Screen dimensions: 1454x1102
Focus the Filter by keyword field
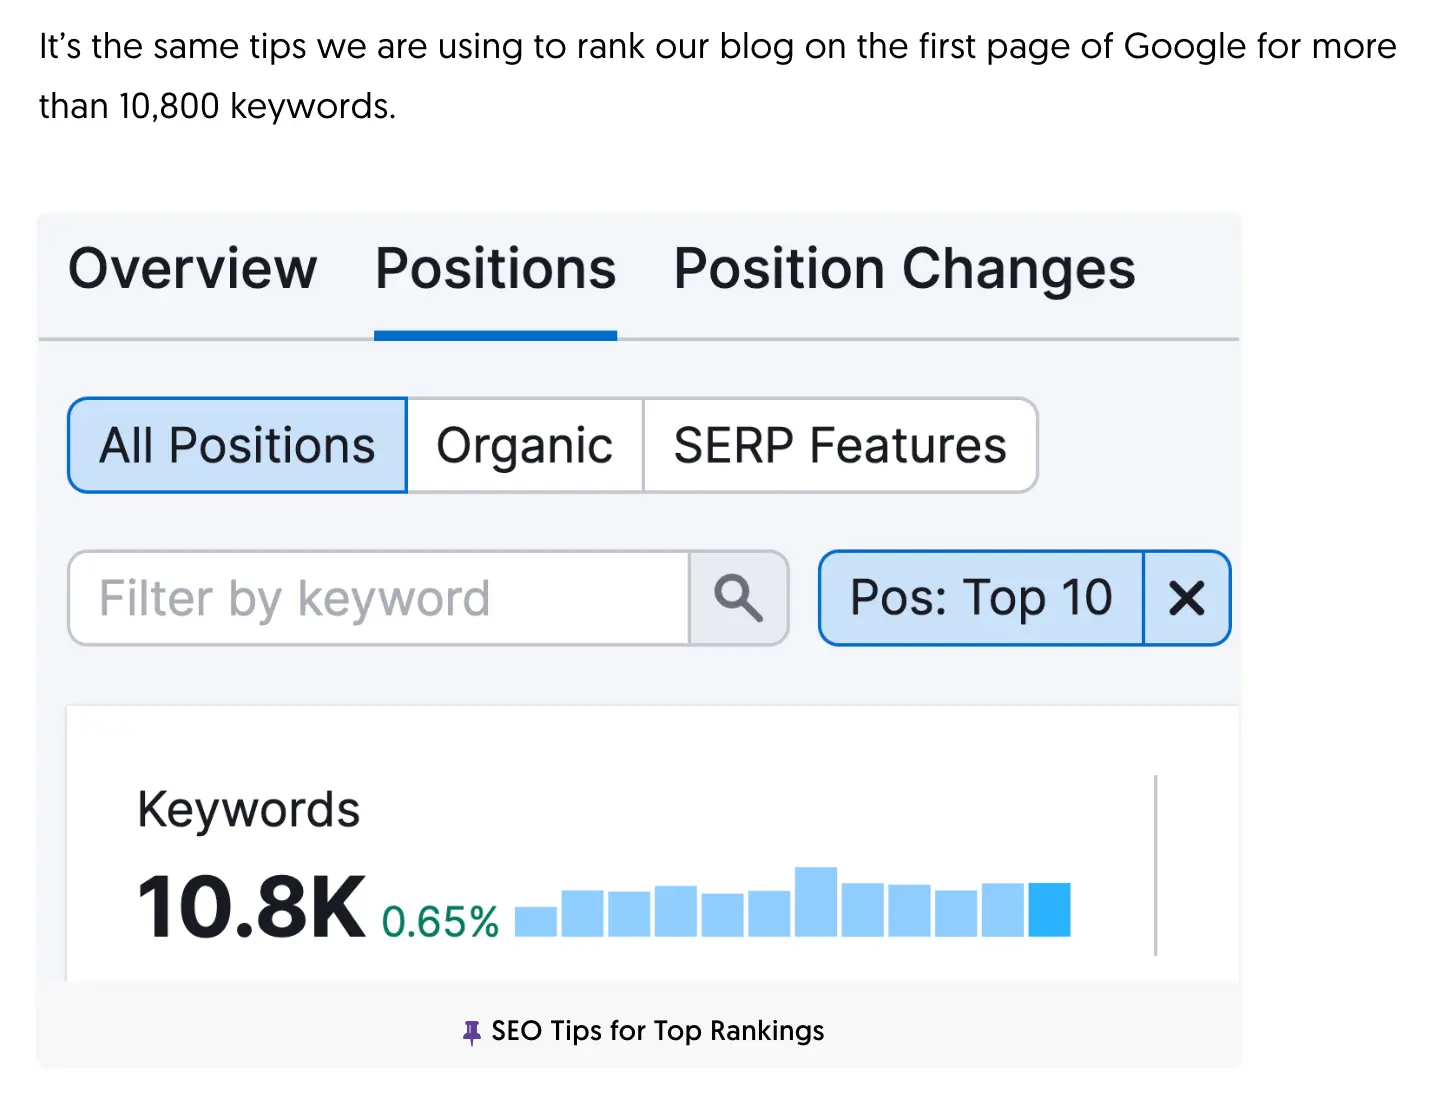(x=378, y=598)
